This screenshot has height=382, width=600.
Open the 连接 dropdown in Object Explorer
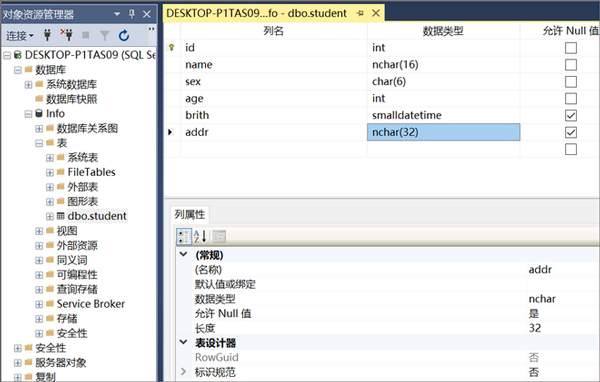20,36
